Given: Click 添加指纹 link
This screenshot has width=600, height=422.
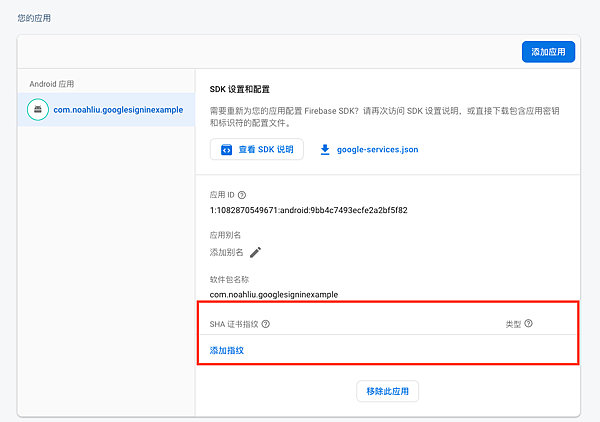Looking at the screenshot, I should pyautogui.click(x=227, y=350).
